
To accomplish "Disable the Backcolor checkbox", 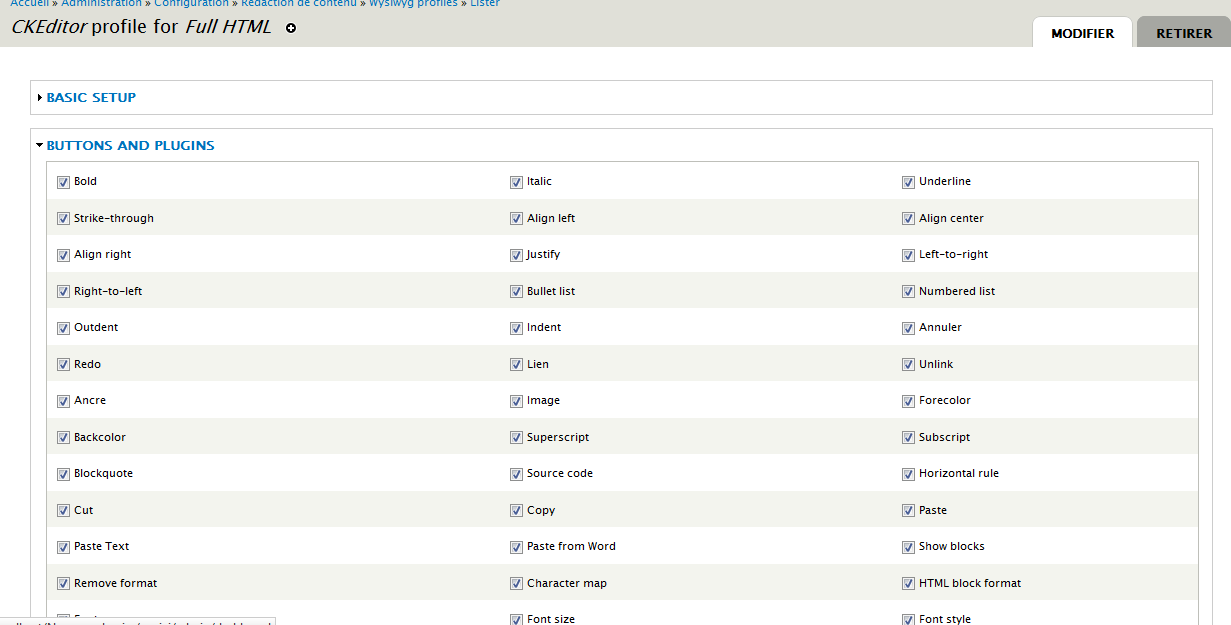I will [x=63, y=438].
